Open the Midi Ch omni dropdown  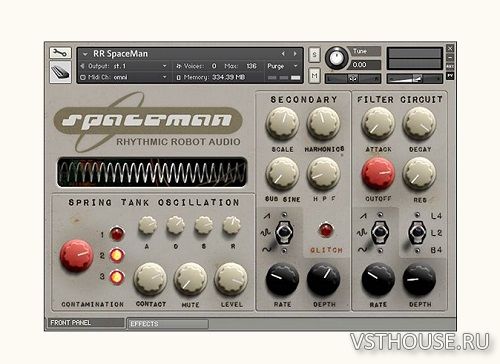(x=124, y=77)
